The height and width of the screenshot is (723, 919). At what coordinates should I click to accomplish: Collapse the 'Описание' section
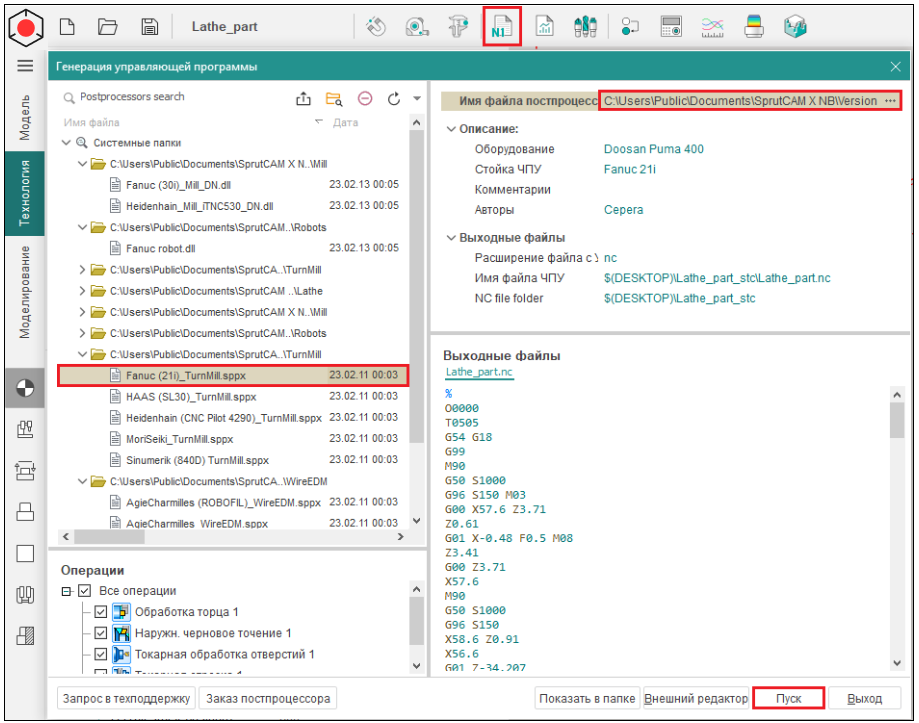(x=452, y=129)
